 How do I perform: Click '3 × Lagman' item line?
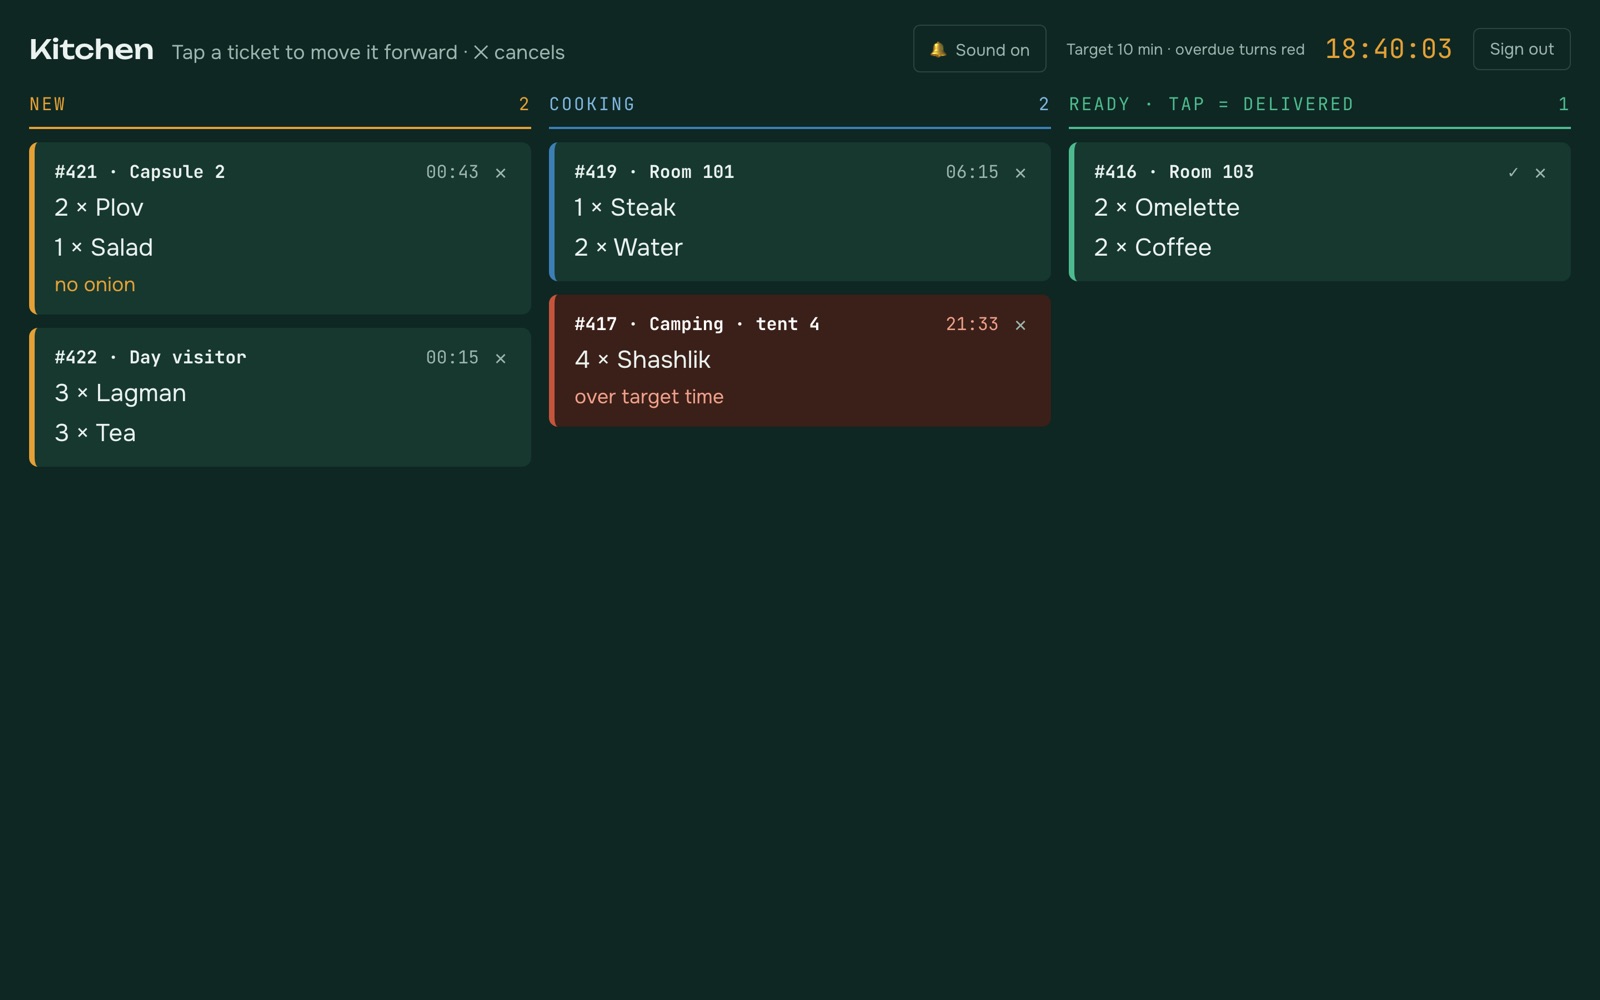(120, 394)
